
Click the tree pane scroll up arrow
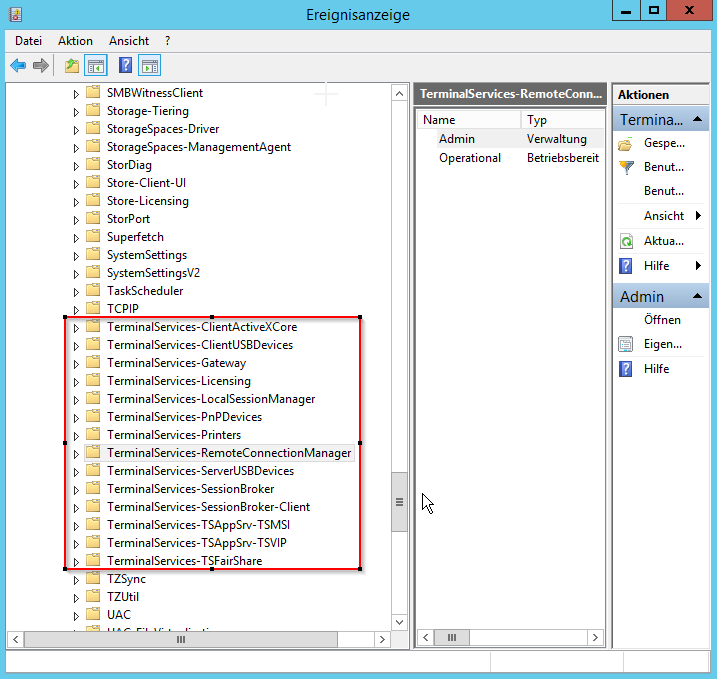[x=399, y=94]
